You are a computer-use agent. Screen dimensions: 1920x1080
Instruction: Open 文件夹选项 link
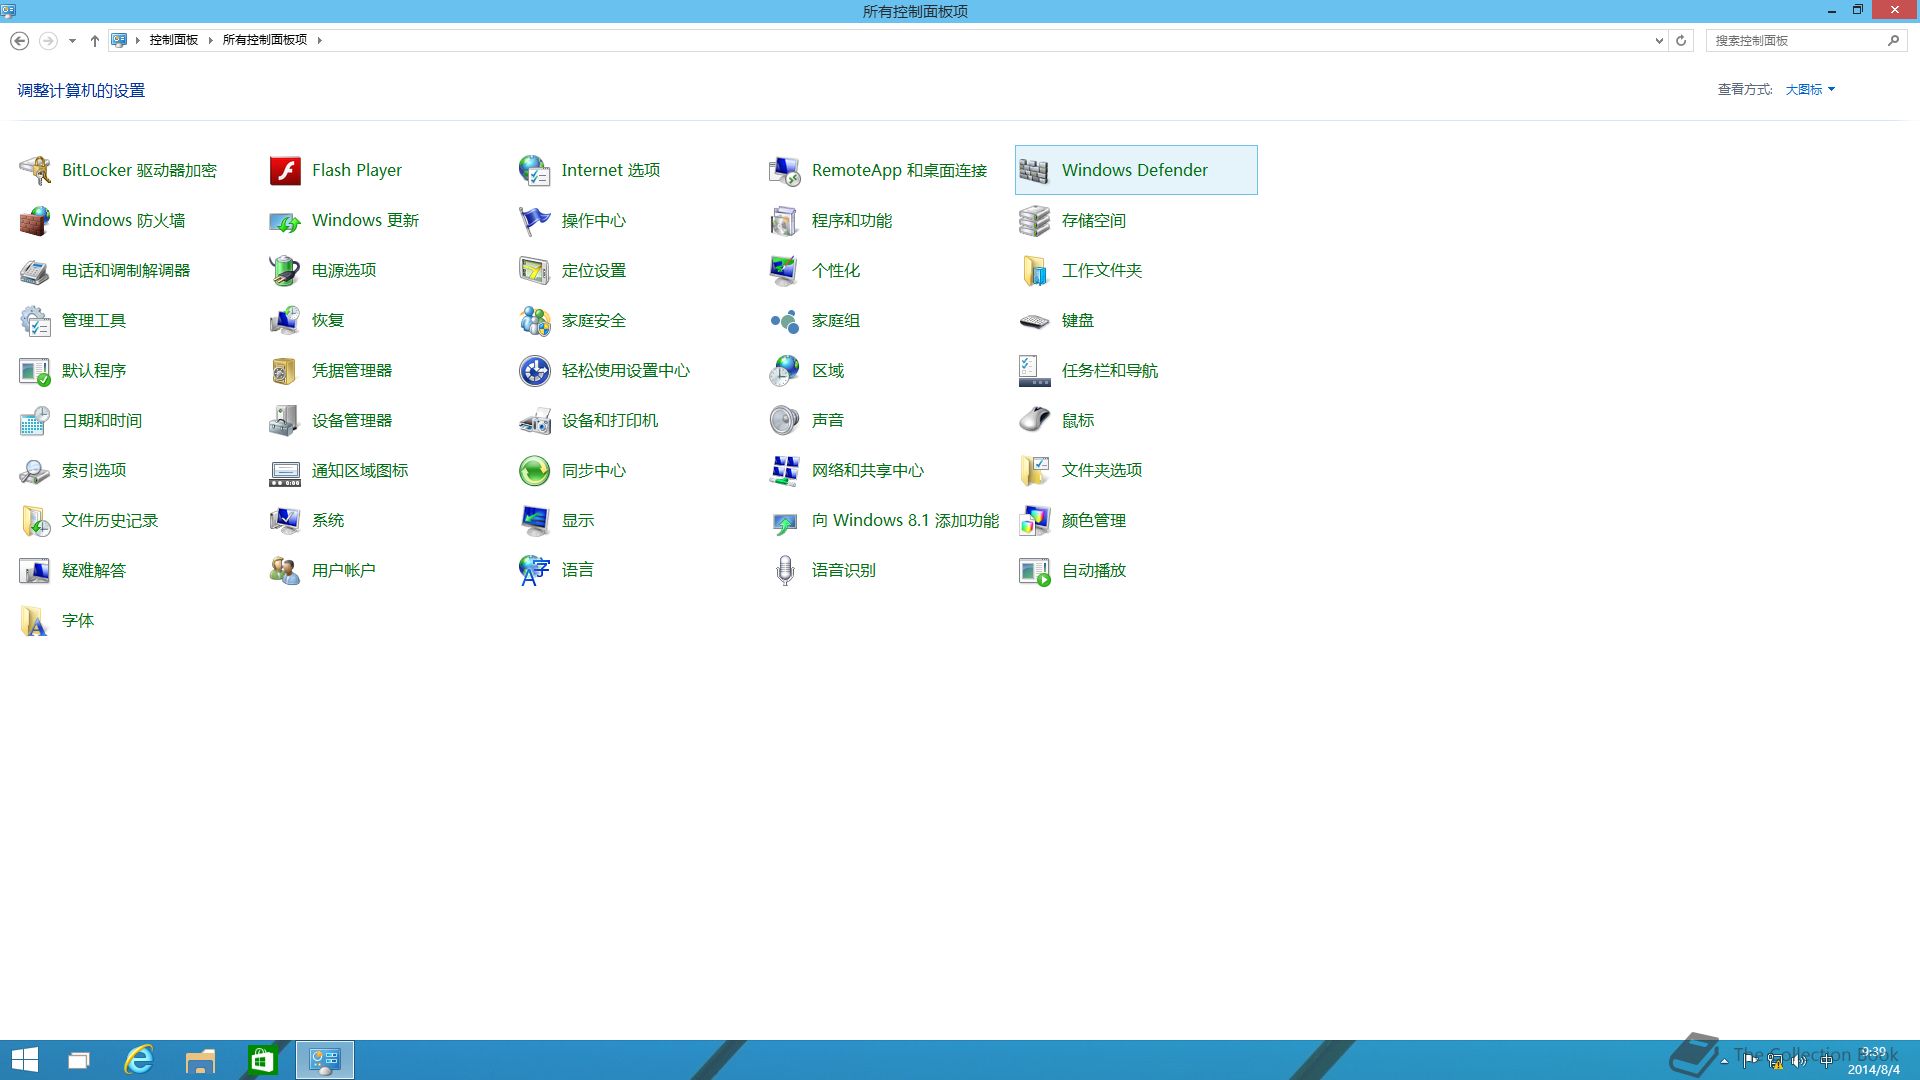[1102, 471]
